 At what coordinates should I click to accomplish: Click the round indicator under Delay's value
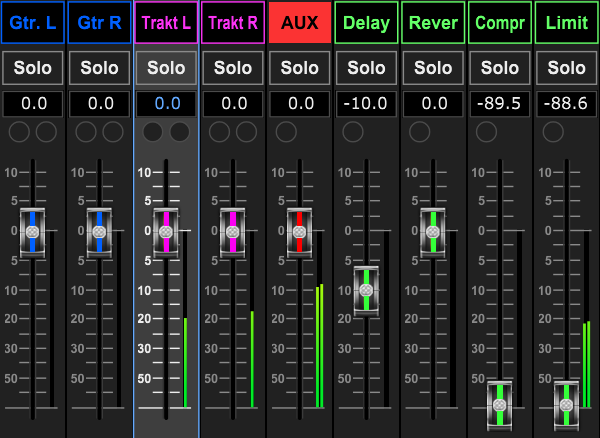point(354,132)
